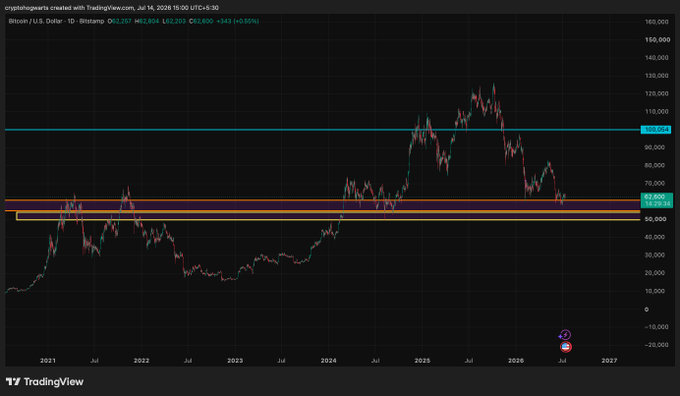Click the 2024 time axis label
680x396 pixels.
(x=329, y=360)
